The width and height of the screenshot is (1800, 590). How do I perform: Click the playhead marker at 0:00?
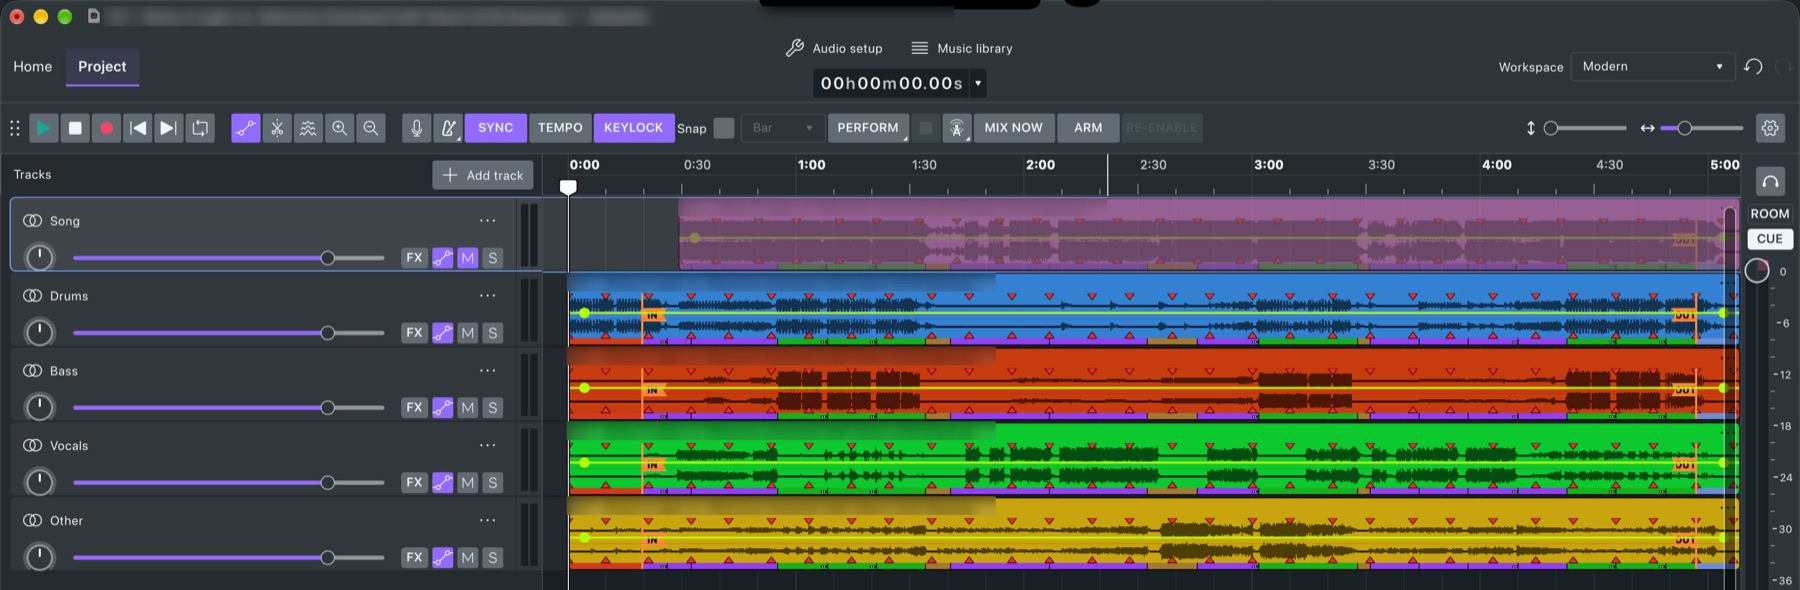click(568, 187)
